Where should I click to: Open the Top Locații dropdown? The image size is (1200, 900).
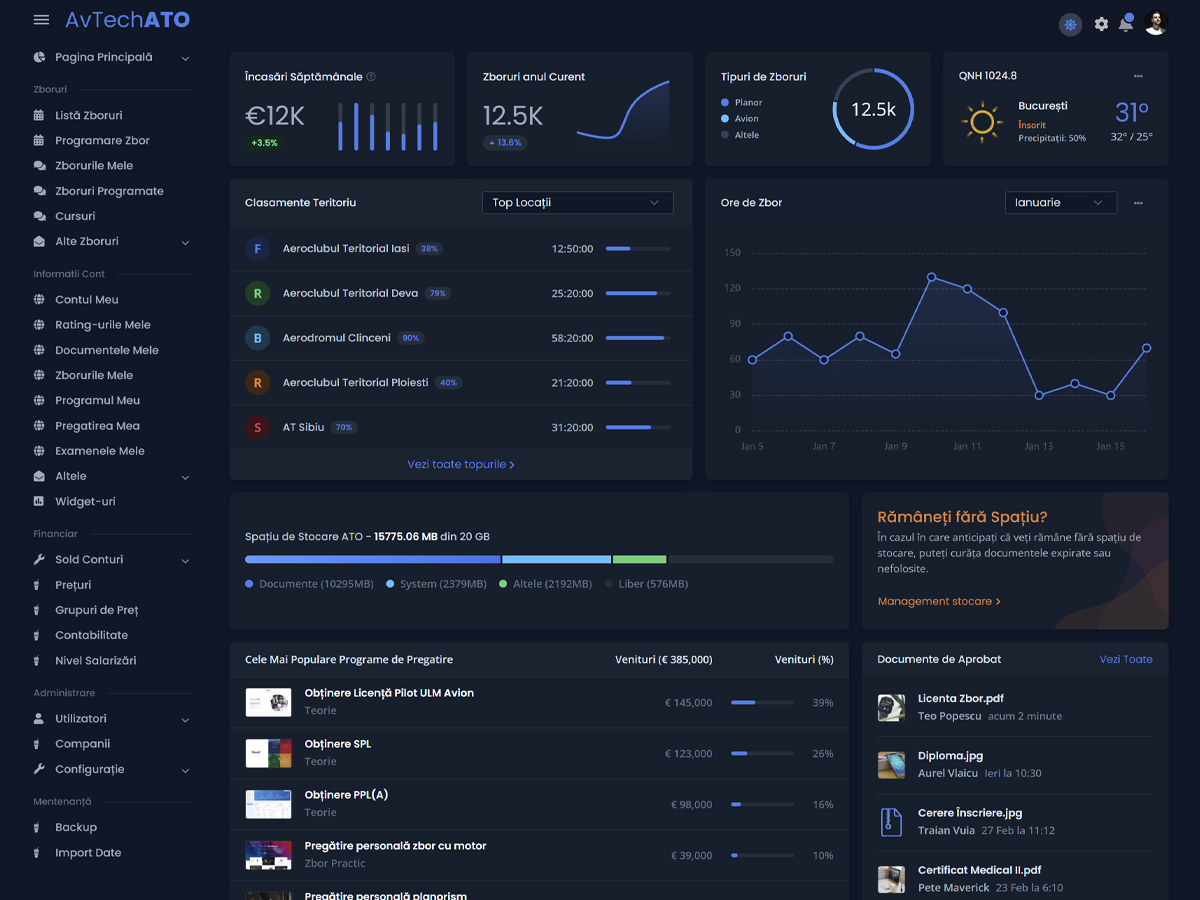tap(577, 203)
